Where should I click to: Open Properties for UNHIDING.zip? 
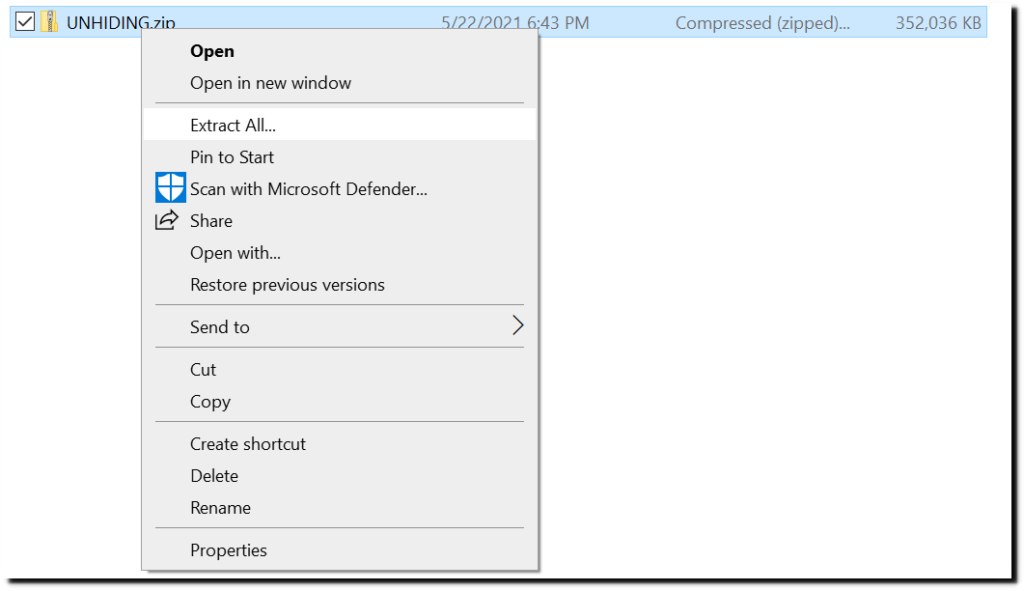point(340,551)
